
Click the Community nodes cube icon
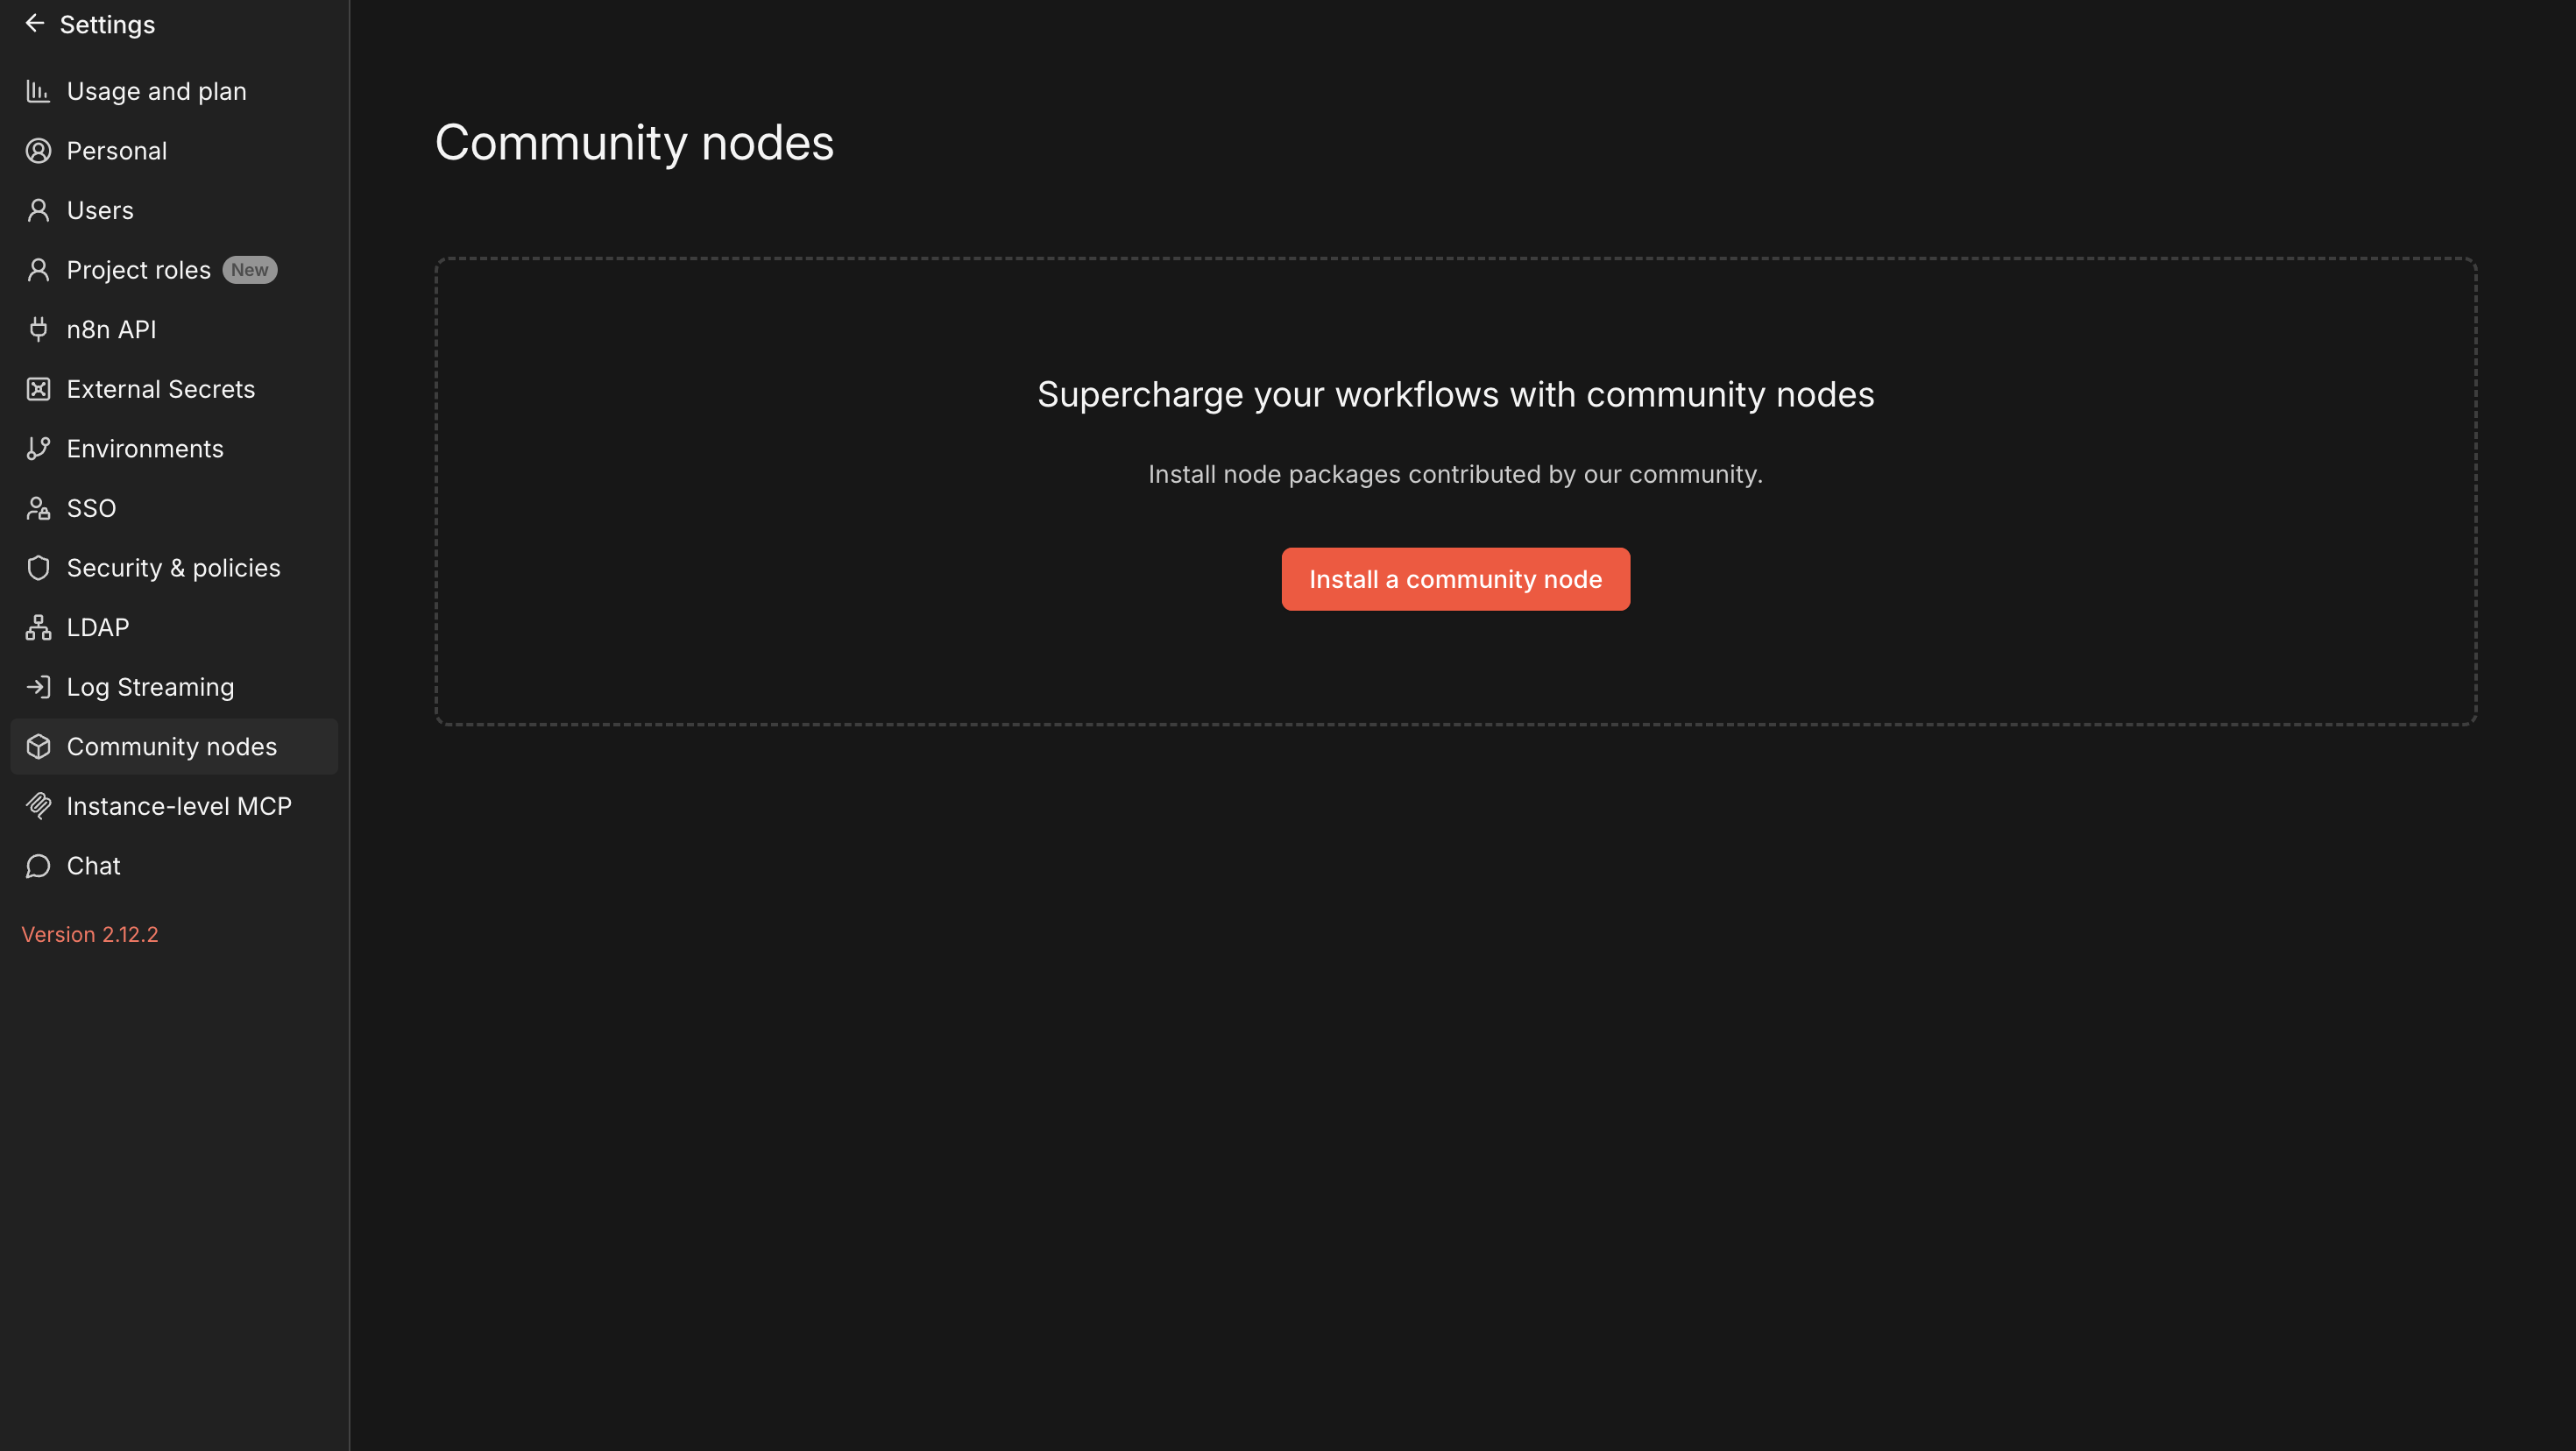coord(38,747)
